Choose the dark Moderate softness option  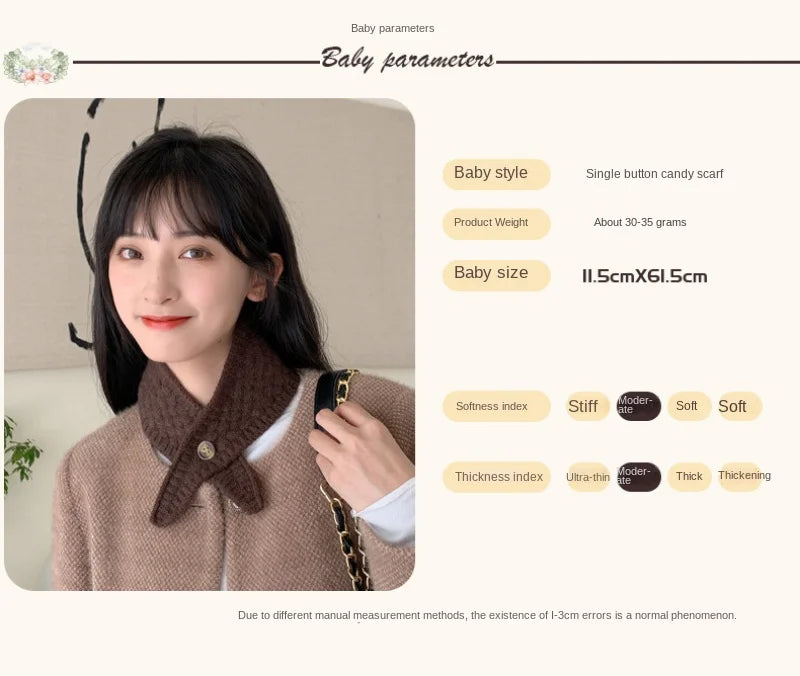pyautogui.click(x=638, y=406)
